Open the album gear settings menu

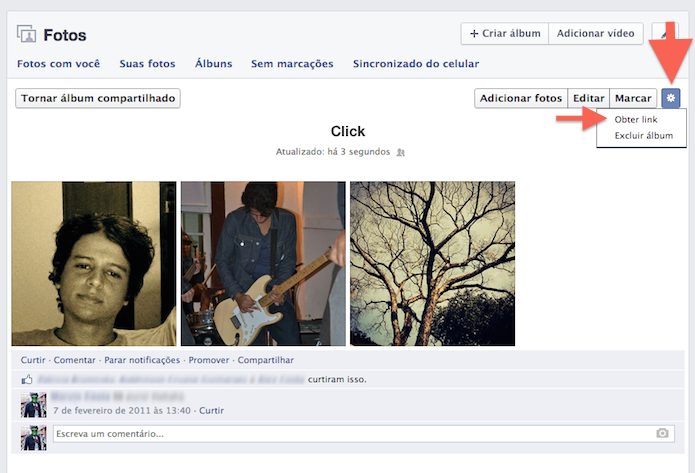tap(671, 98)
